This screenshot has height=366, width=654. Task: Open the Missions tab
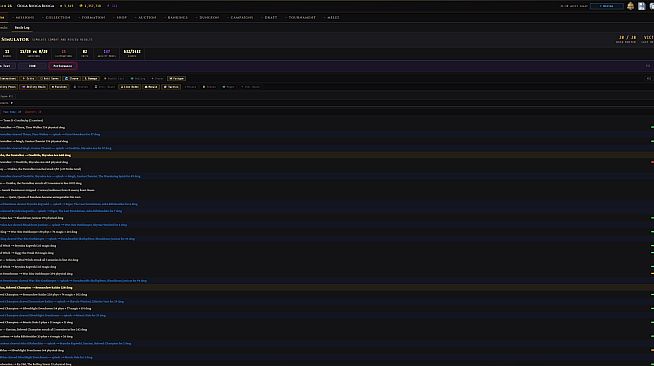coord(23,18)
